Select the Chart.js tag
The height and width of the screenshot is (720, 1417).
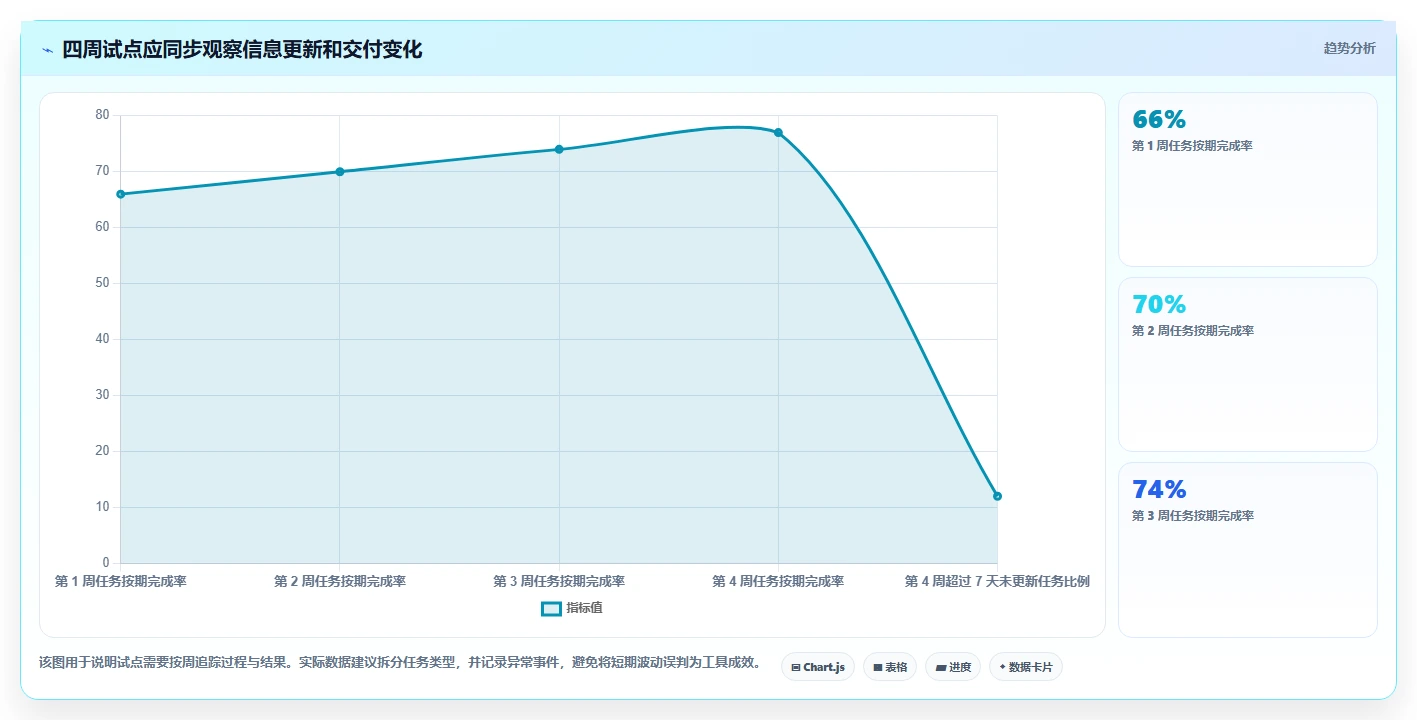(x=817, y=667)
